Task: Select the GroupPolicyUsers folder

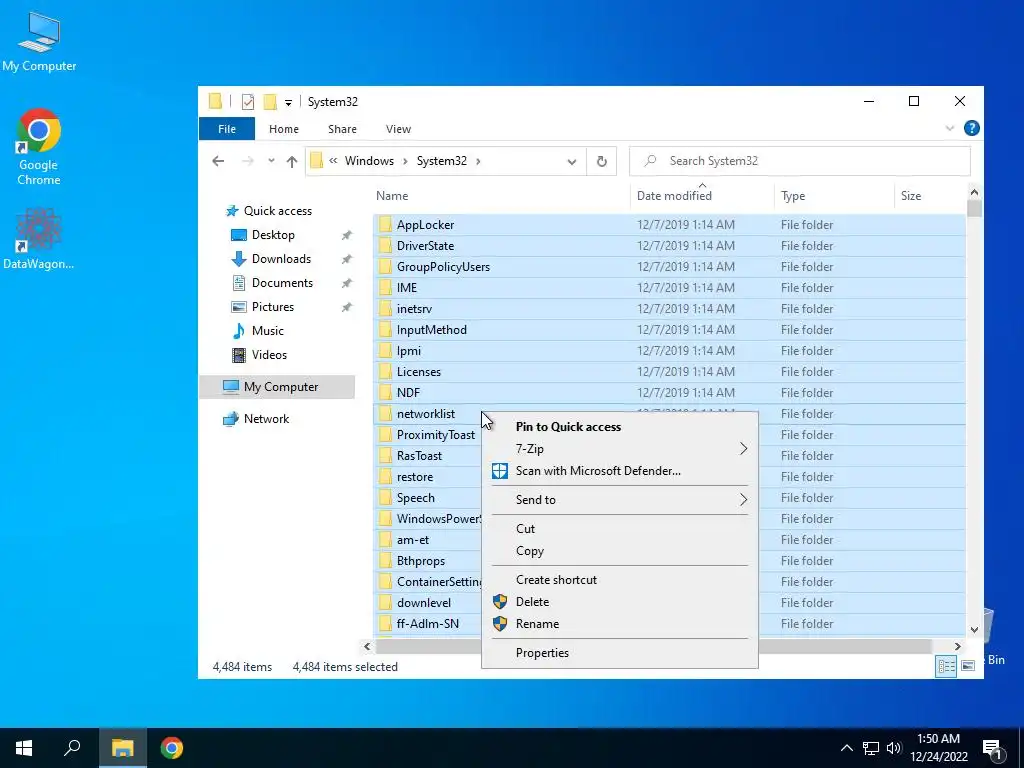Action: coord(669,266)
